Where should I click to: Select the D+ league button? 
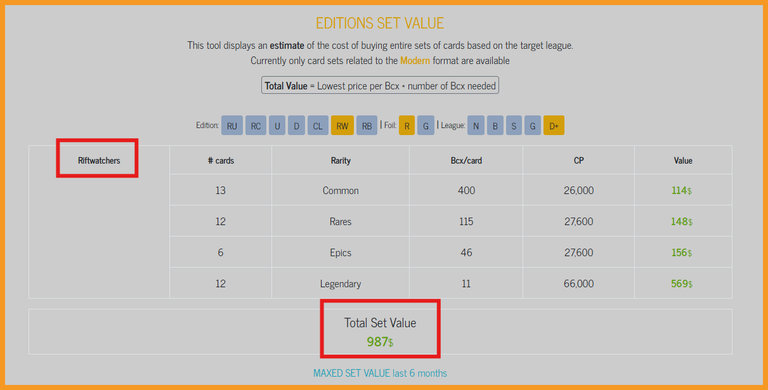click(x=554, y=125)
